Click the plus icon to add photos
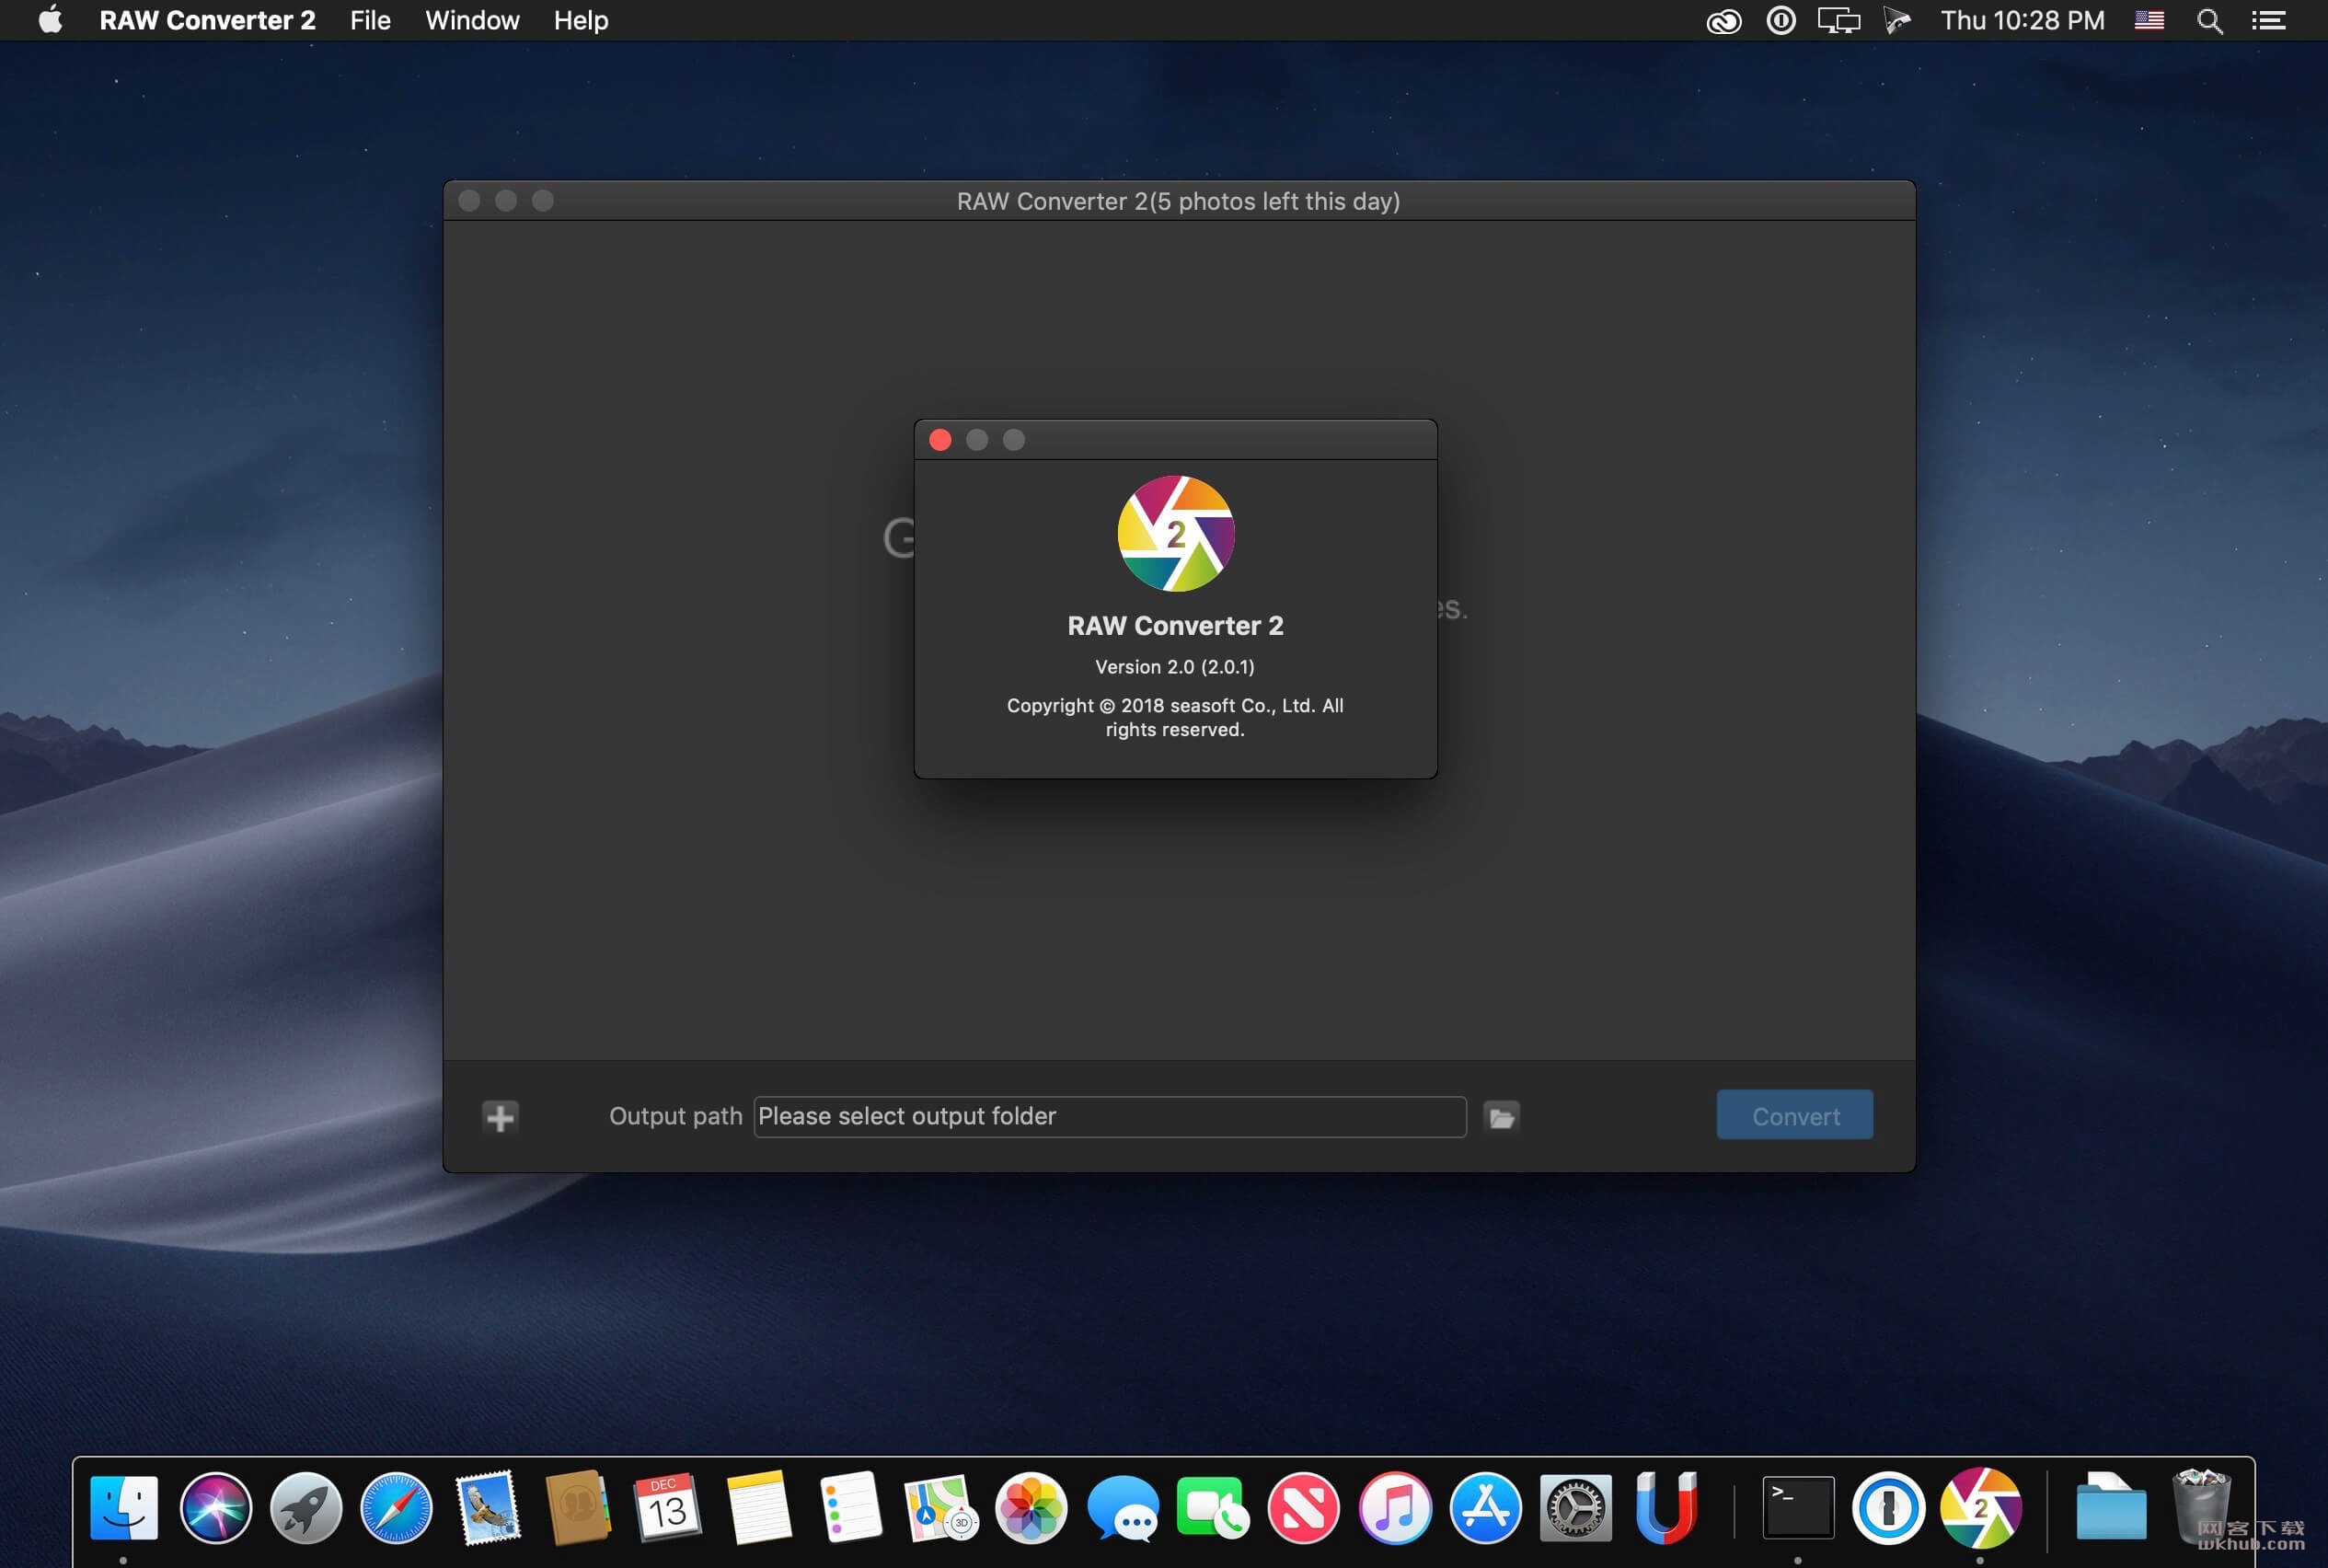Image resolution: width=2328 pixels, height=1568 pixels. pos(500,1116)
